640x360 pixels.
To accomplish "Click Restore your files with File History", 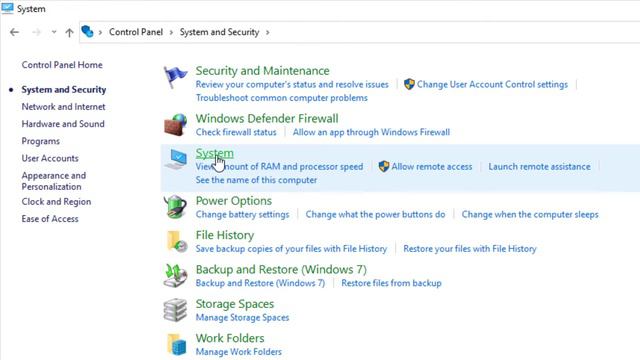I will click(470, 249).
